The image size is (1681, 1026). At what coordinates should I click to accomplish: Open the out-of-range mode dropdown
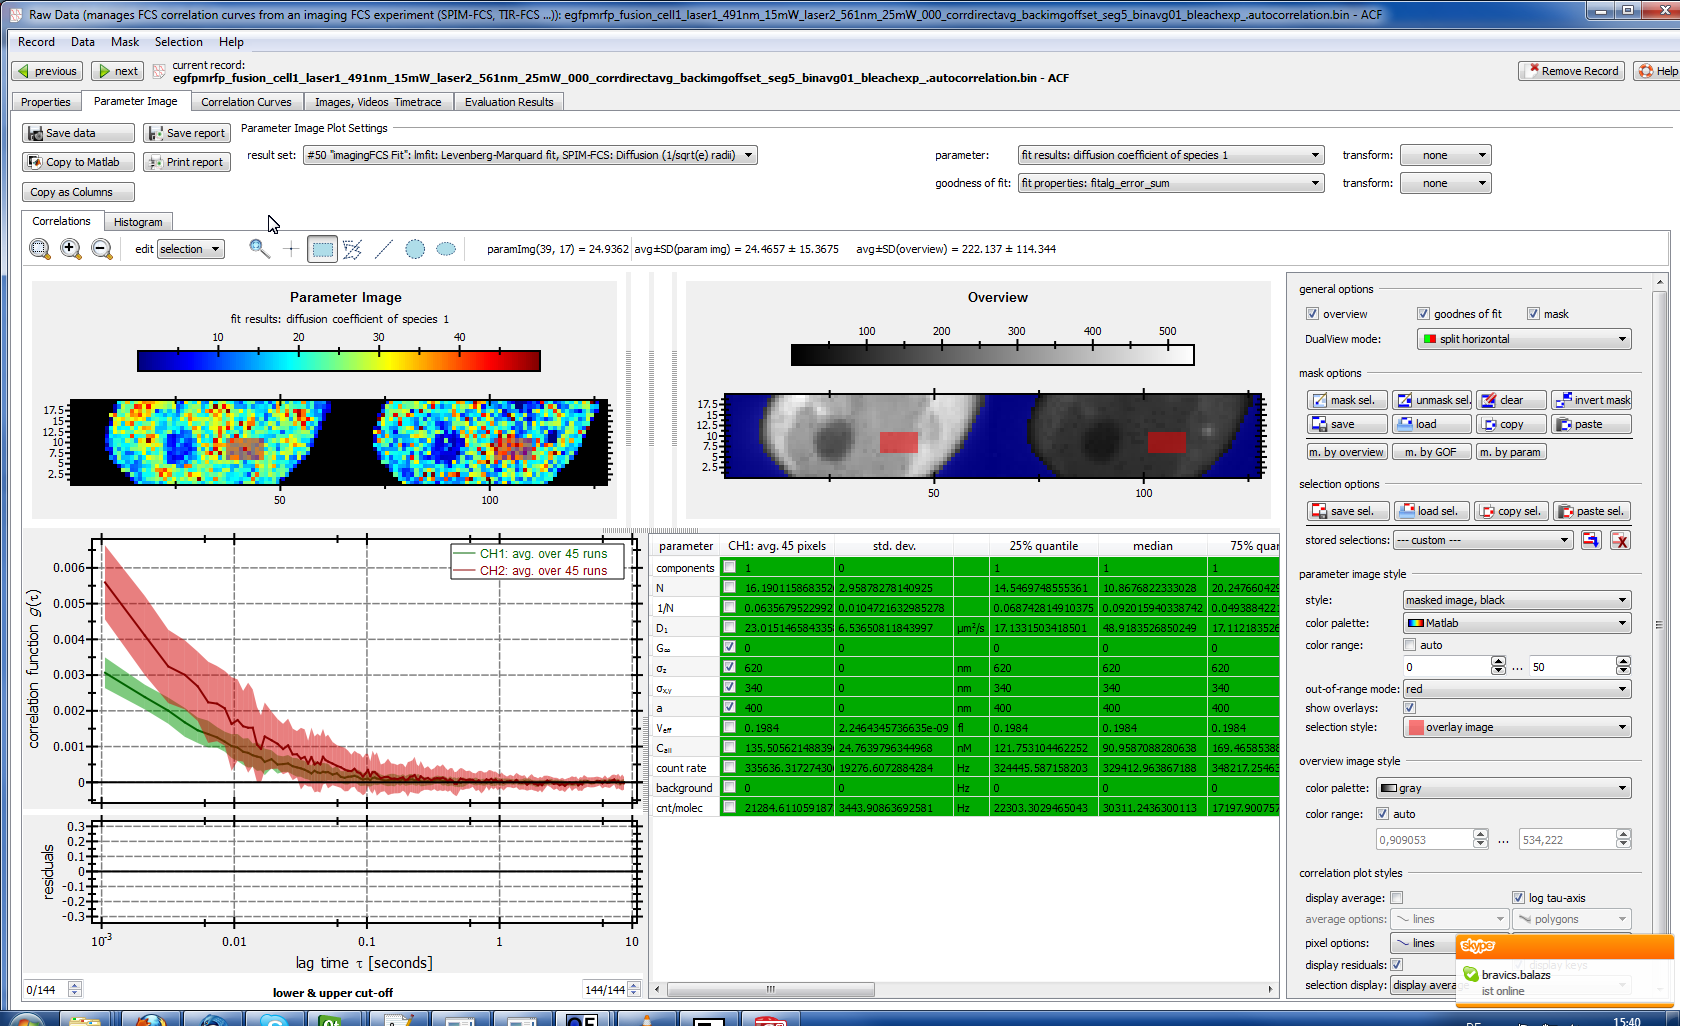(x=1517, y=689)
